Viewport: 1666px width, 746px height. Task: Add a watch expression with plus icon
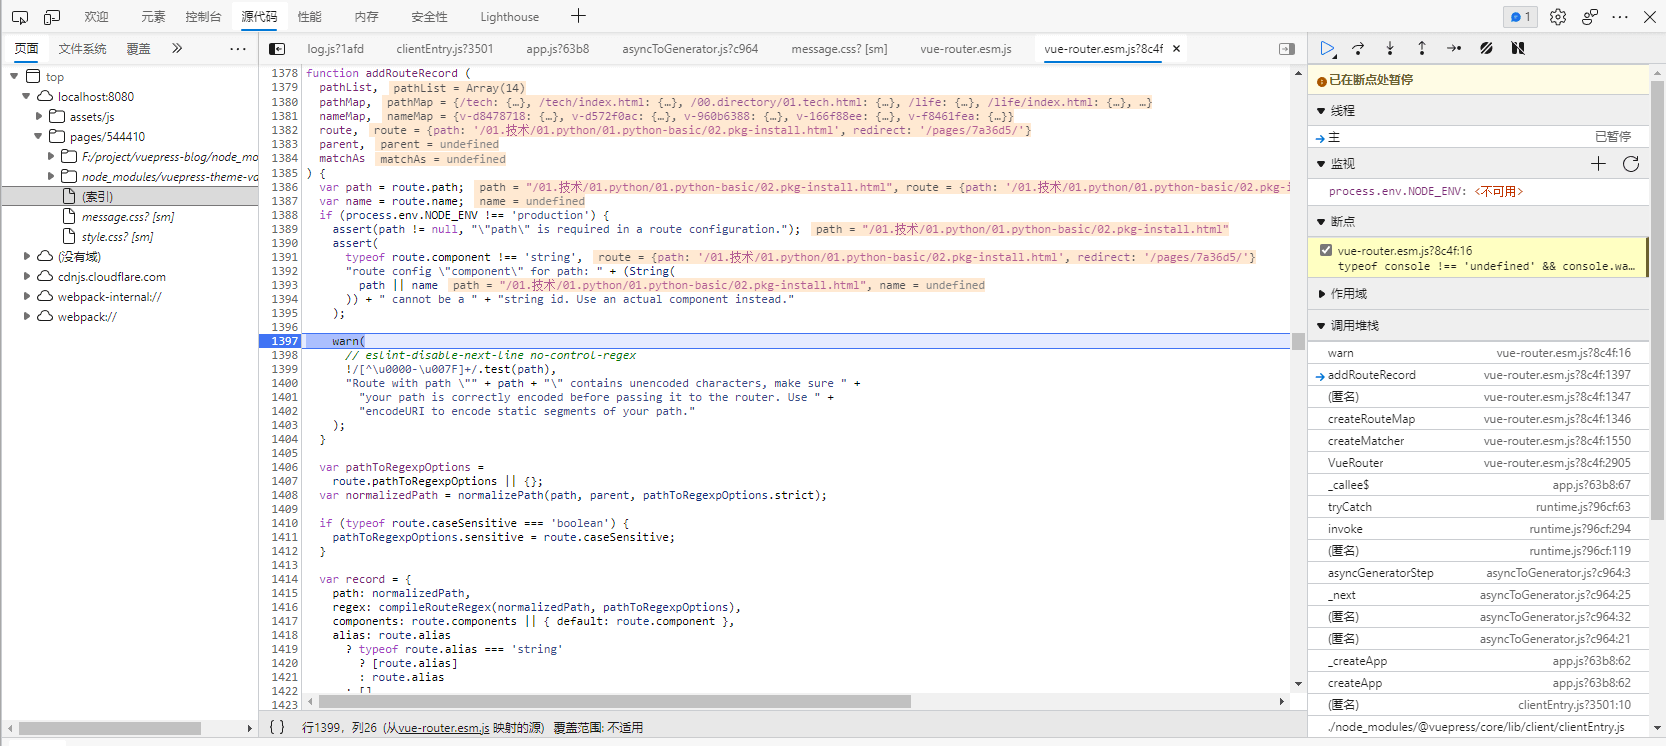click(1598, 164)
